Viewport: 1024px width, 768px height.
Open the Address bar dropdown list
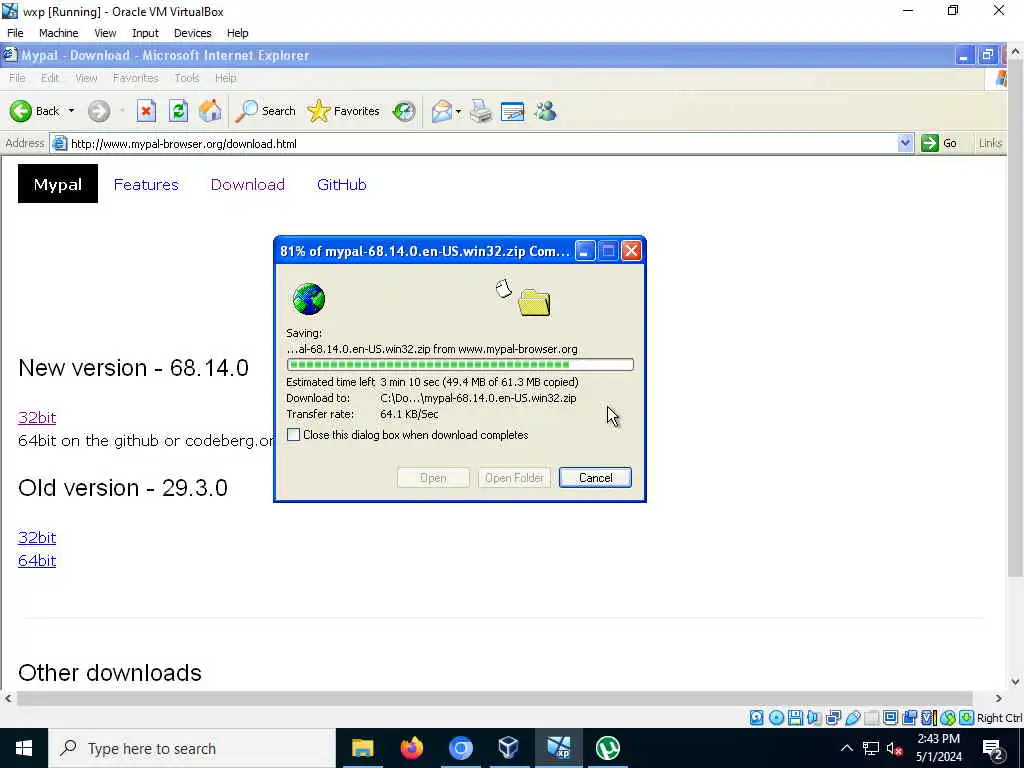click(x=905, y=143)
